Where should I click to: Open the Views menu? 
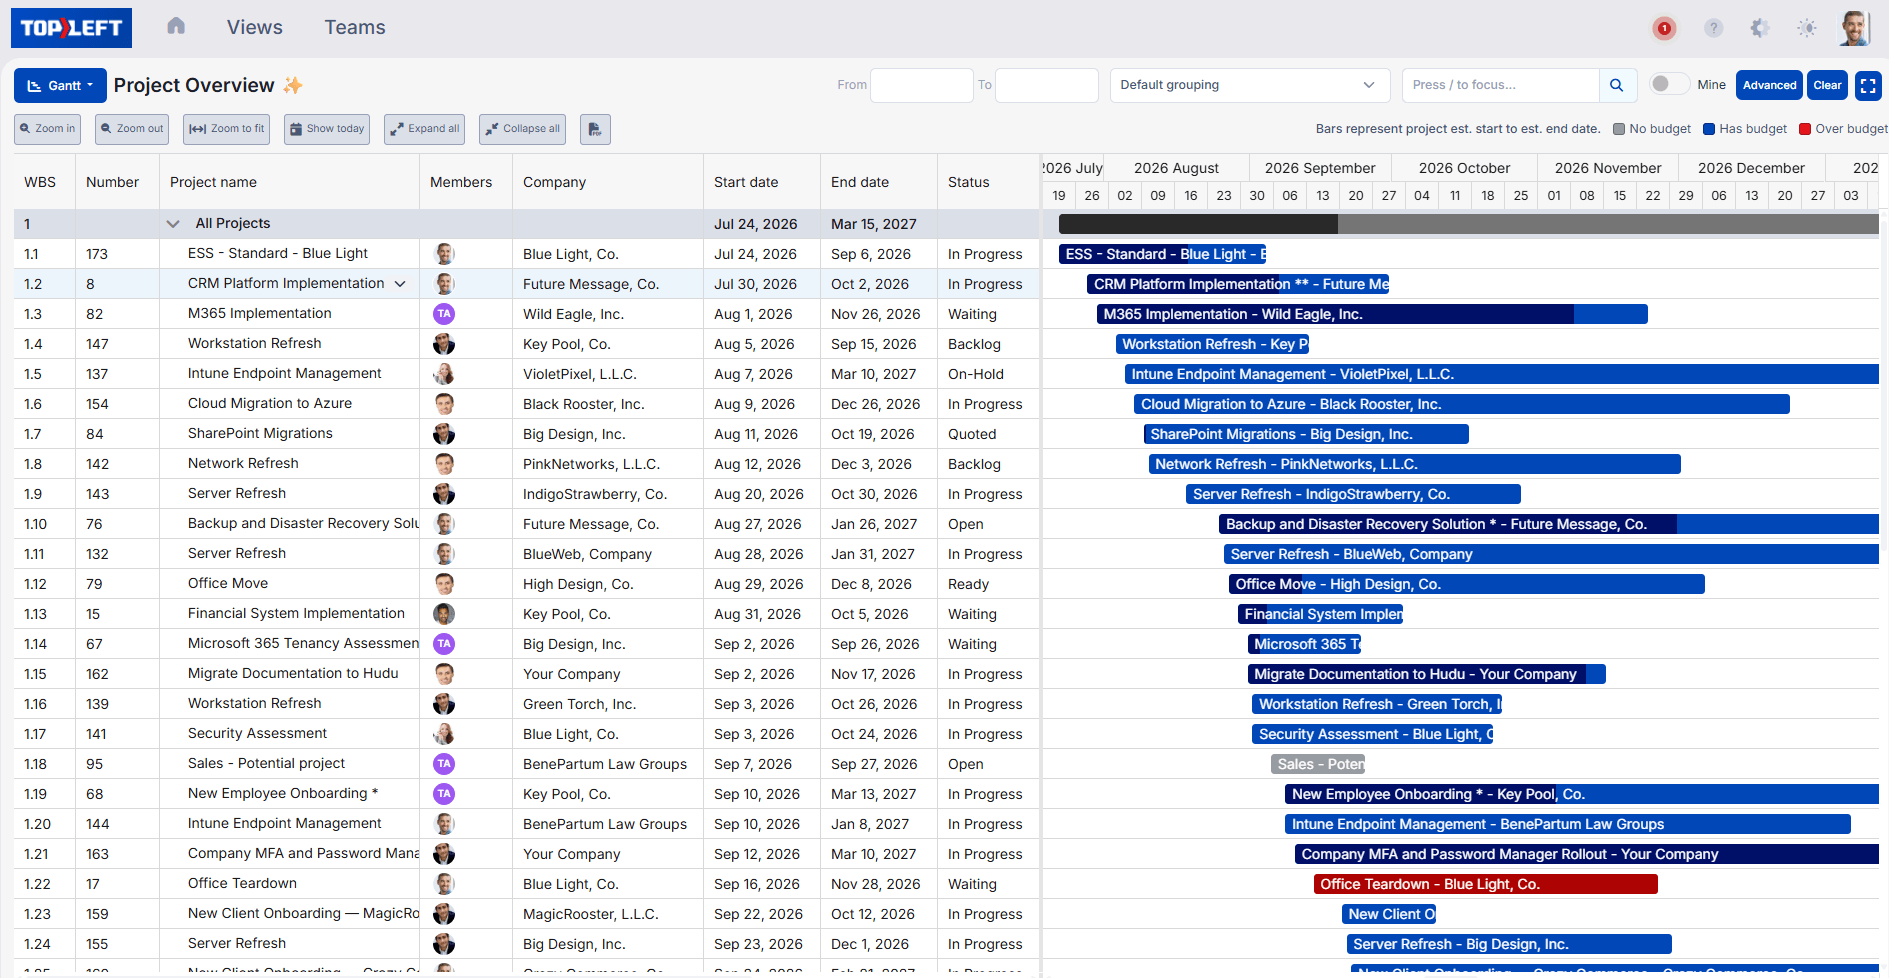(254, 27)
